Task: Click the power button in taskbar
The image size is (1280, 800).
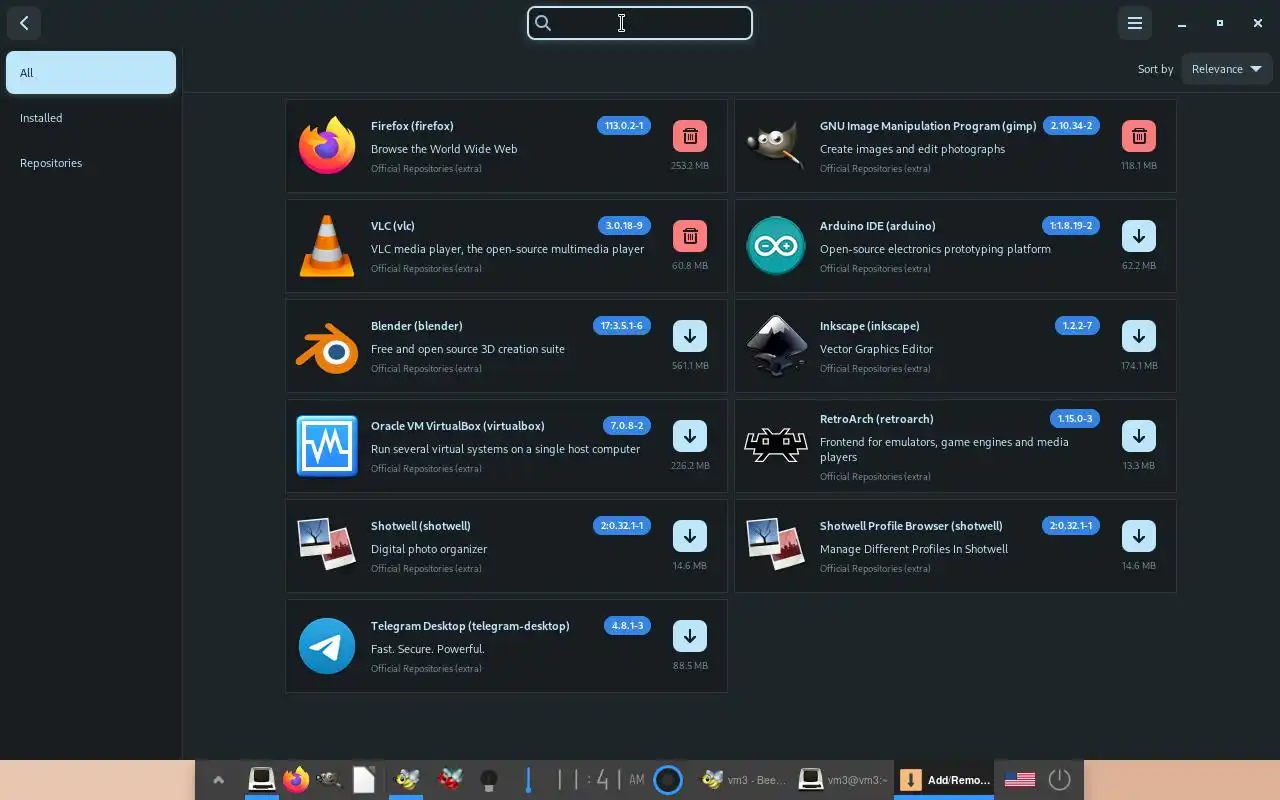Action: pyautogui.click(x=1059, y=780)
